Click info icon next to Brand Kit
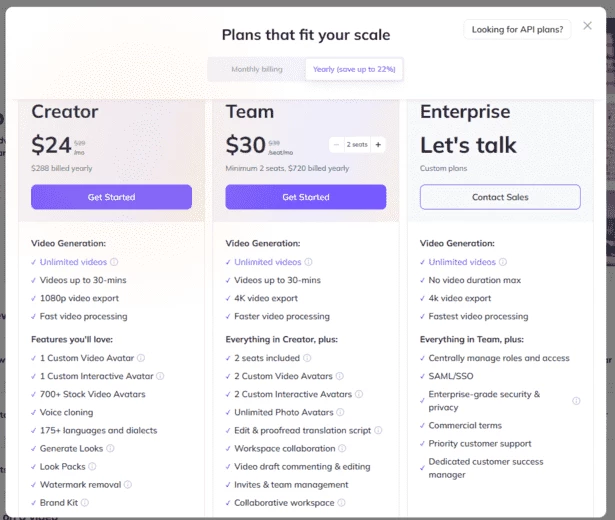Image resolution: width=615 pixels, height=520 pixels. coord(85,503)
